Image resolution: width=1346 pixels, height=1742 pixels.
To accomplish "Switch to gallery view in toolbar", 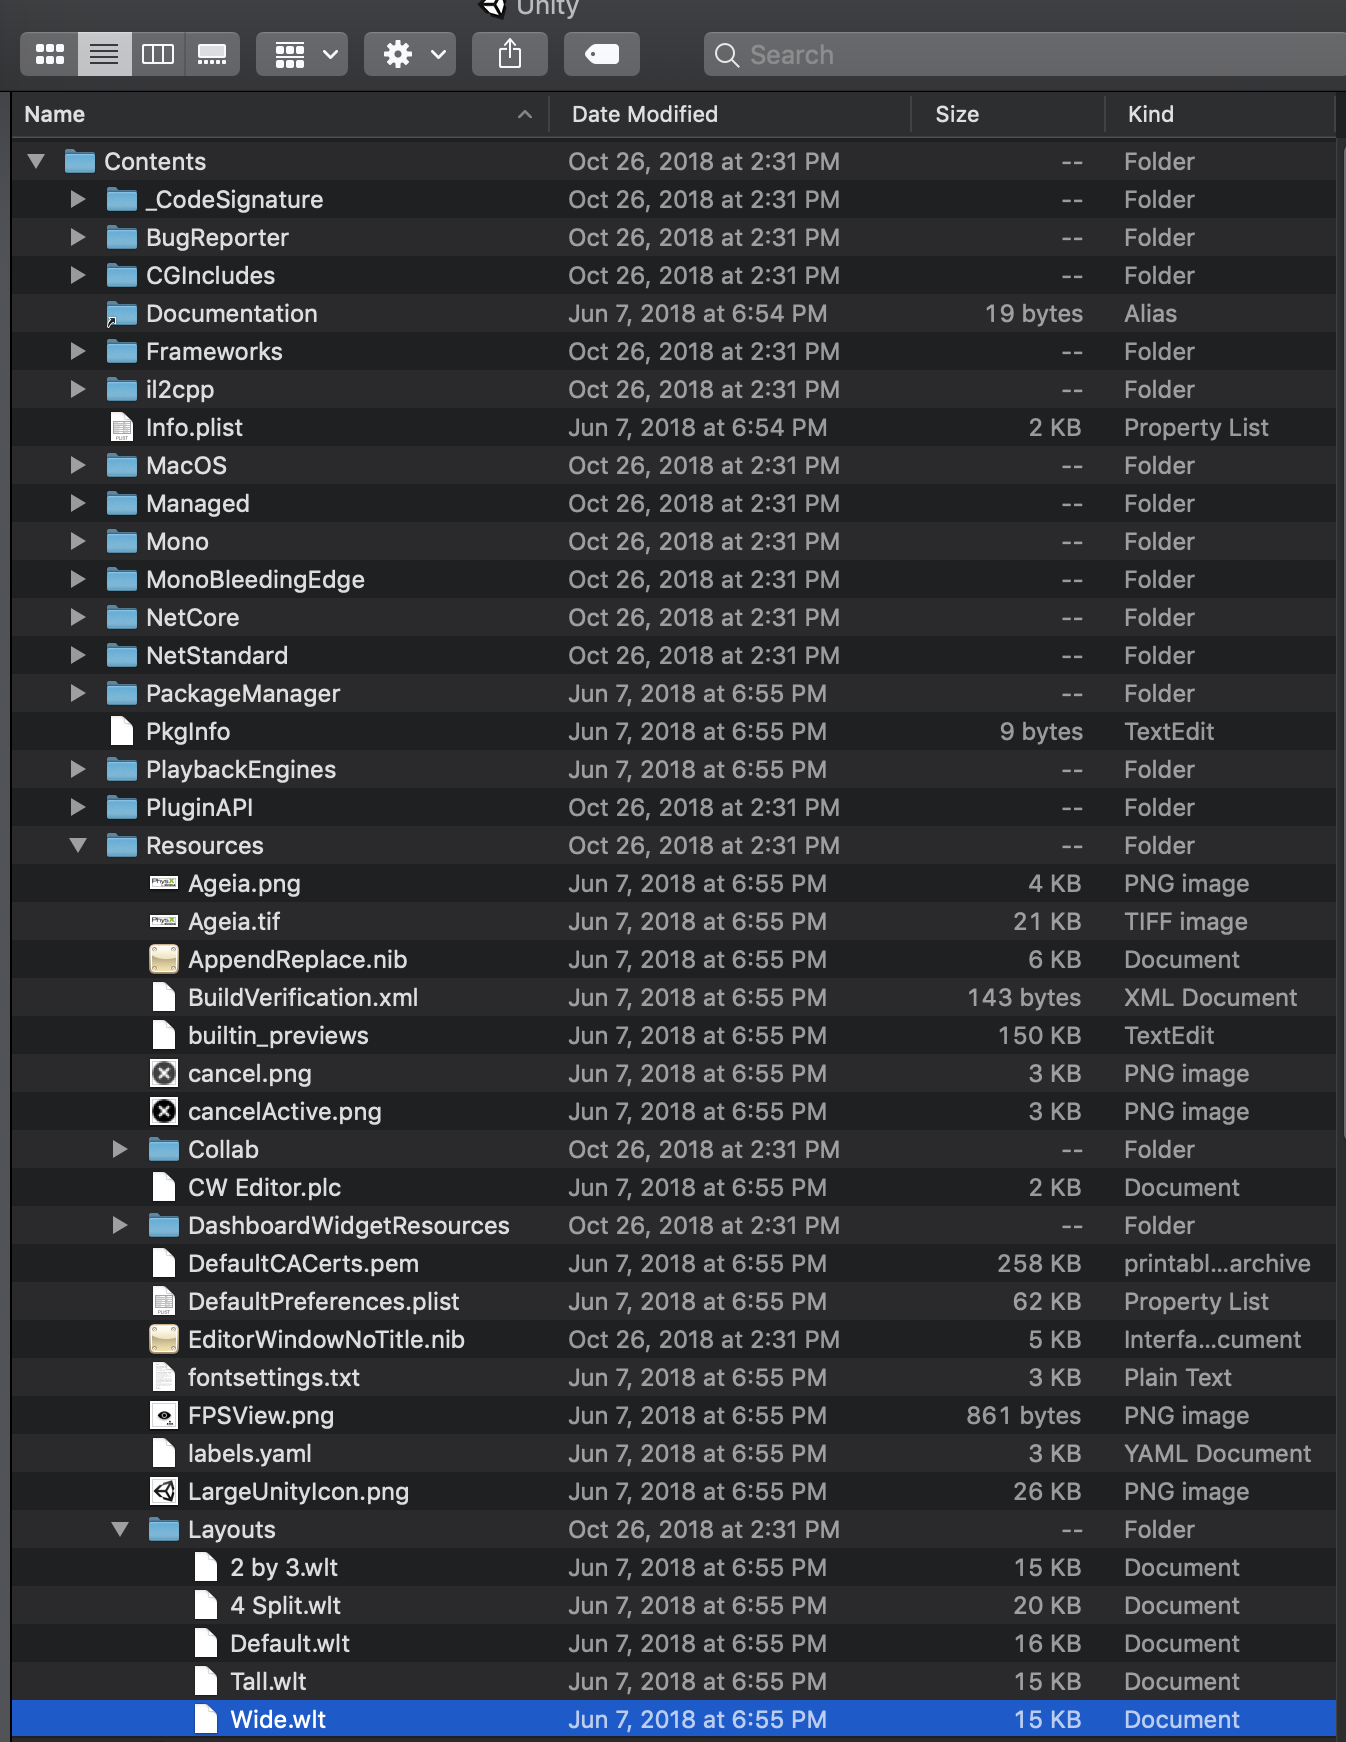I will [x=212, y=54].
